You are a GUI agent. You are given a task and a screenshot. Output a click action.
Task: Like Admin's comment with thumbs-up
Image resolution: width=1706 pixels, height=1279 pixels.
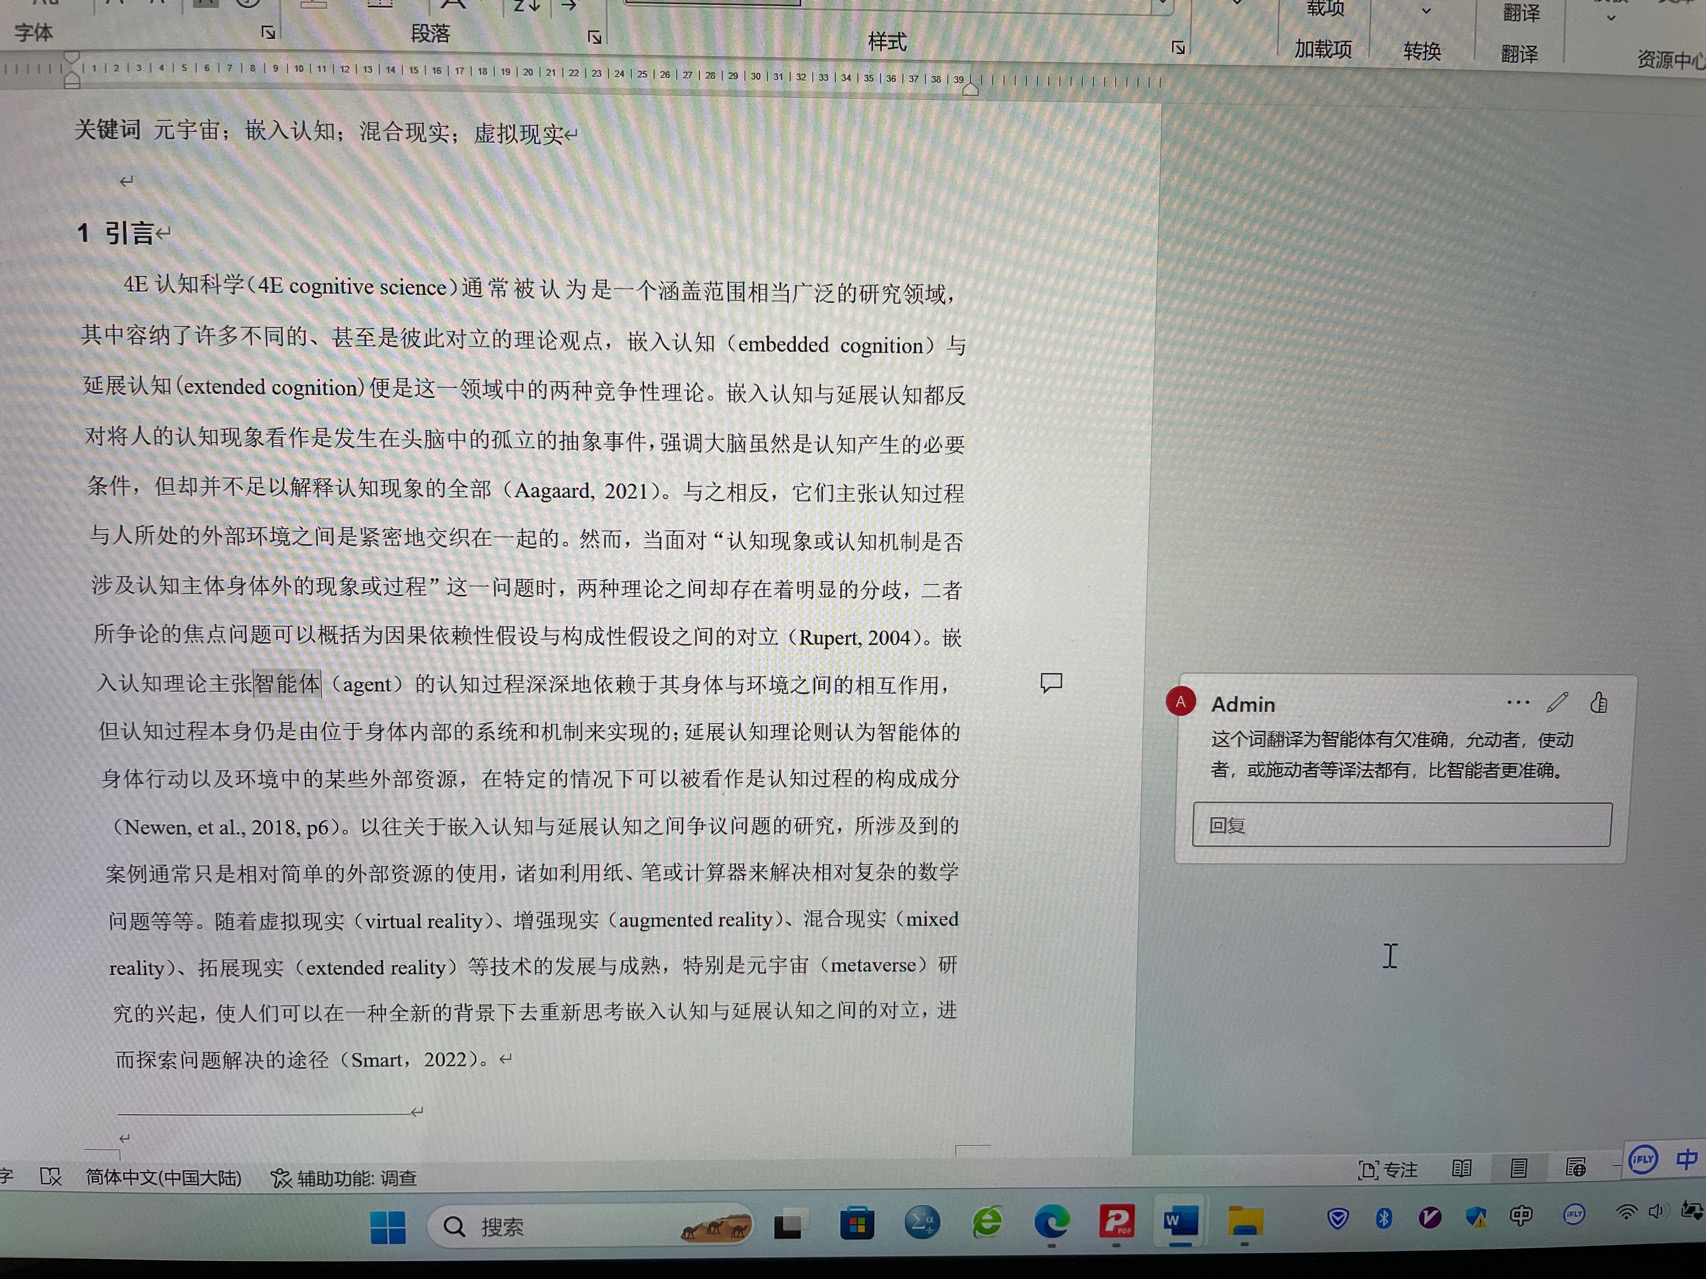click(1598, 702)
